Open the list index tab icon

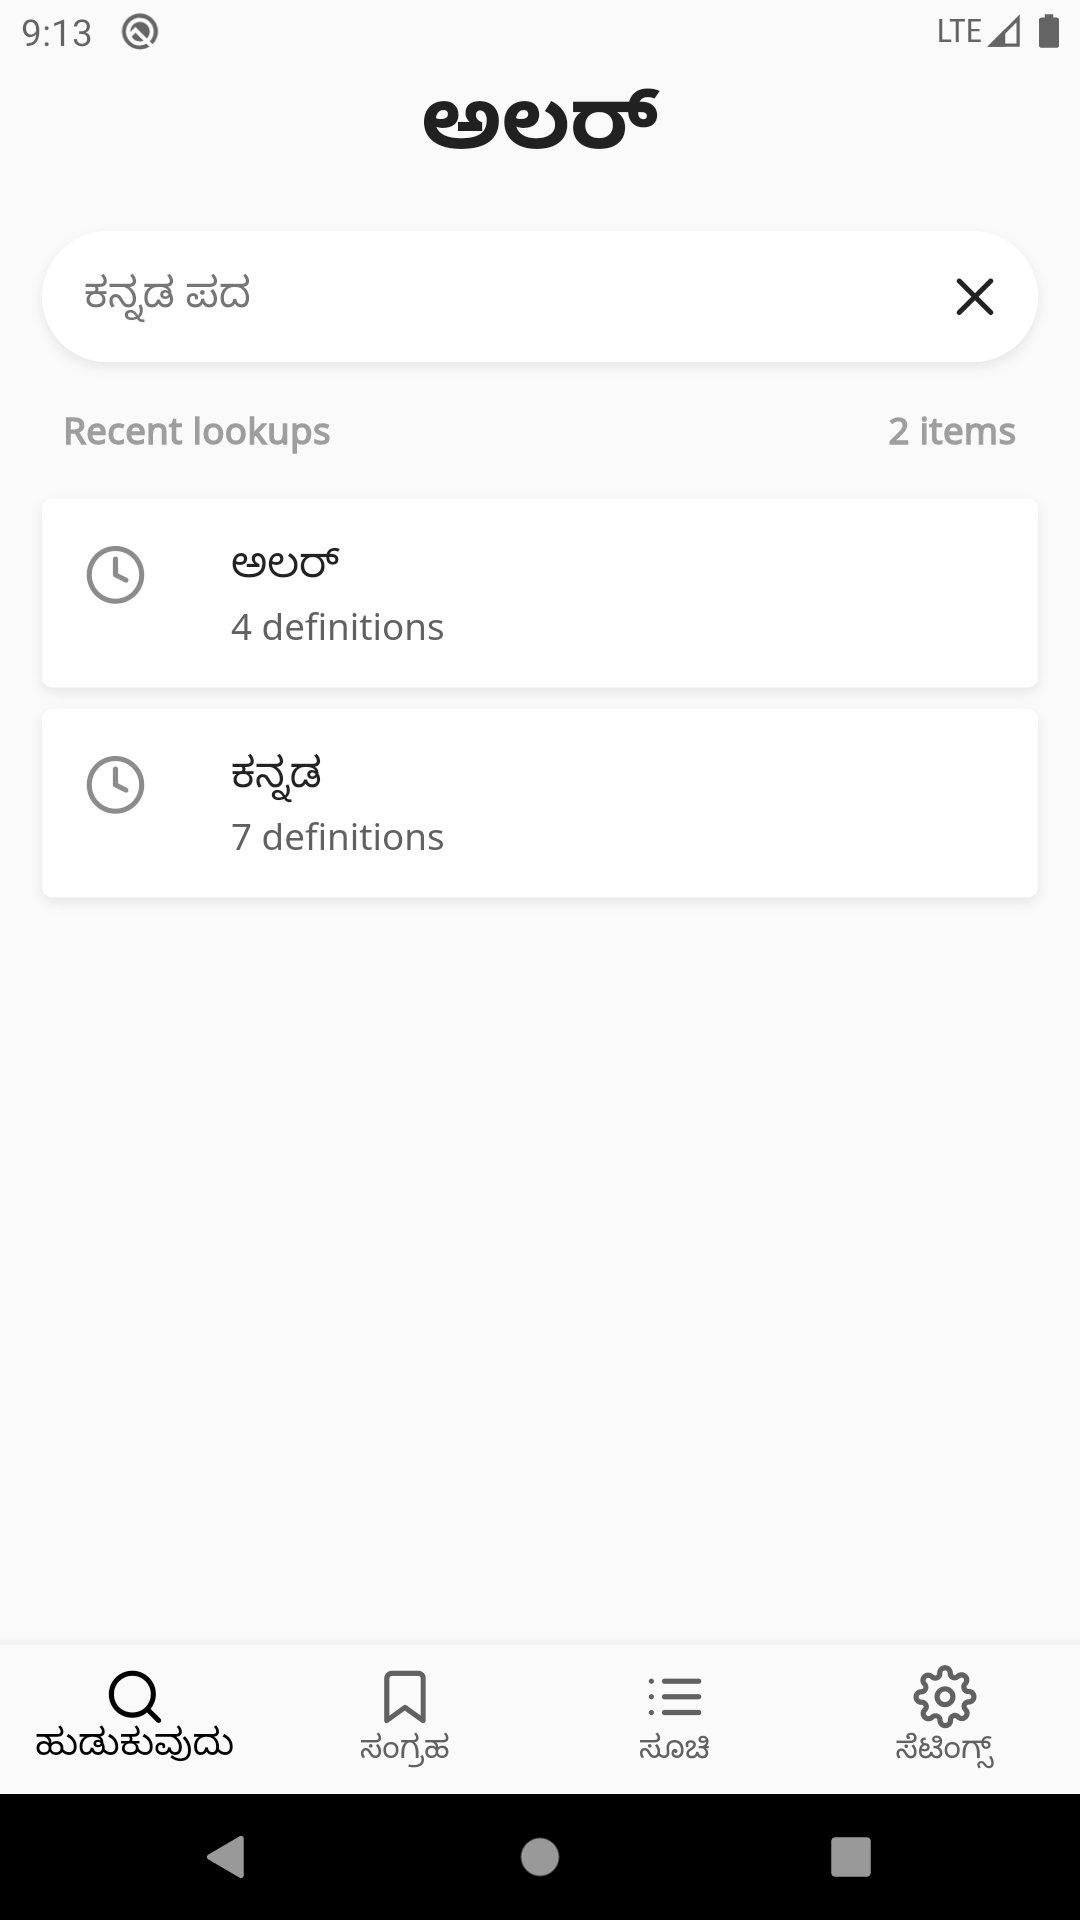click(x=675, y=1697)
